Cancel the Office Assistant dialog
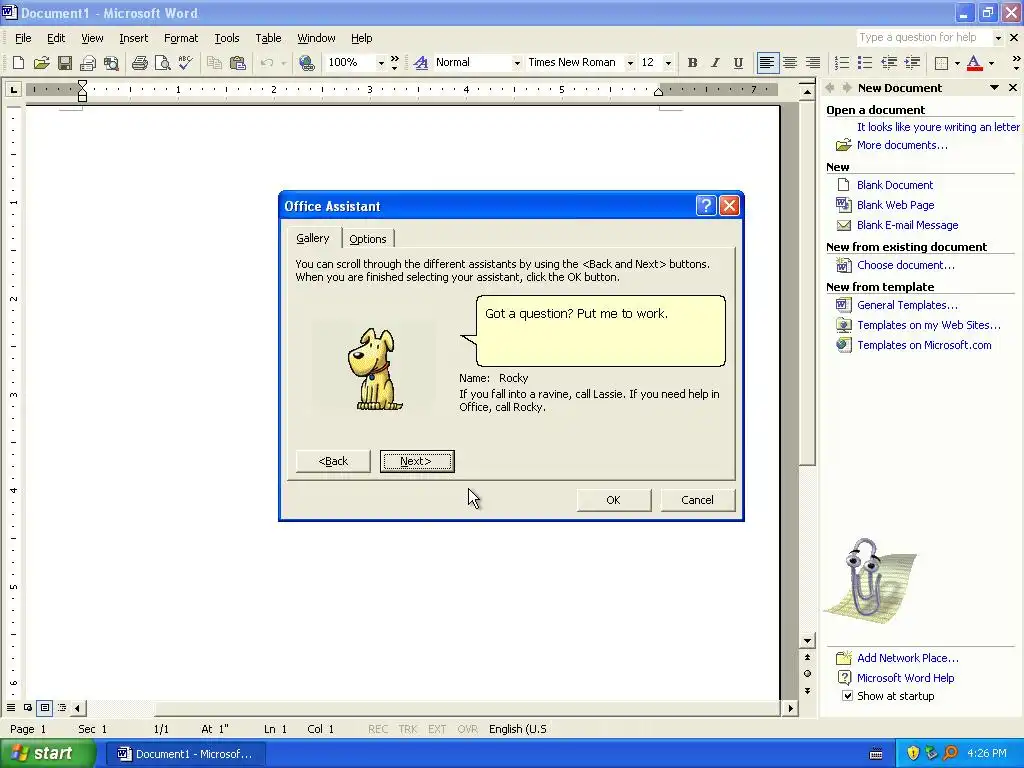This screenshot has width=1024, height=768. [697, 500]
